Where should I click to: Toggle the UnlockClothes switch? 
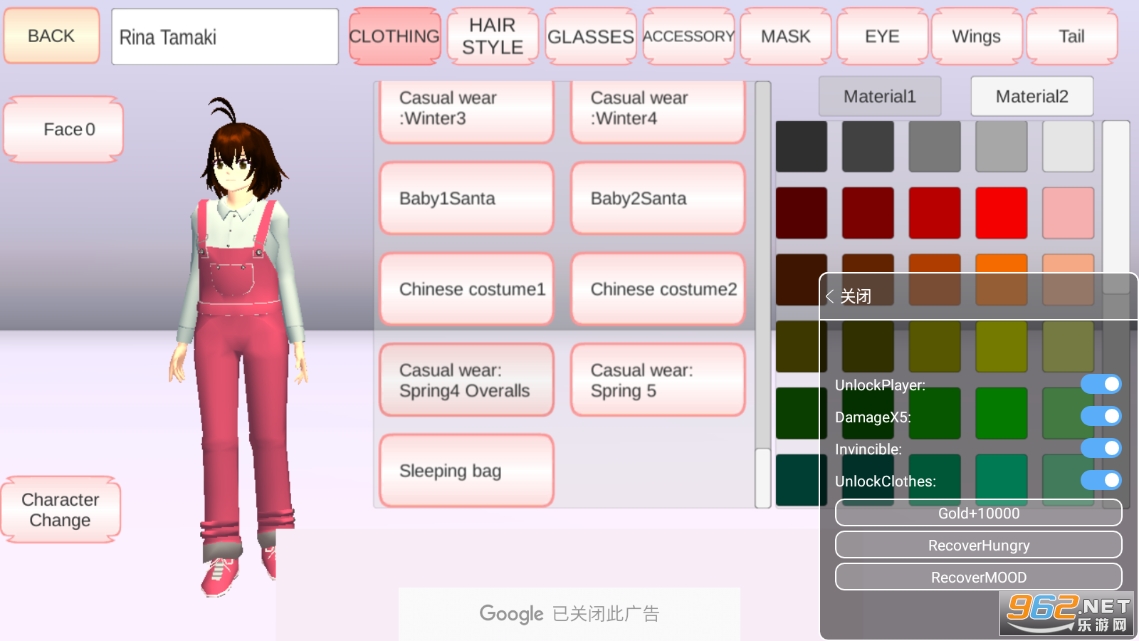(1100, 480)
